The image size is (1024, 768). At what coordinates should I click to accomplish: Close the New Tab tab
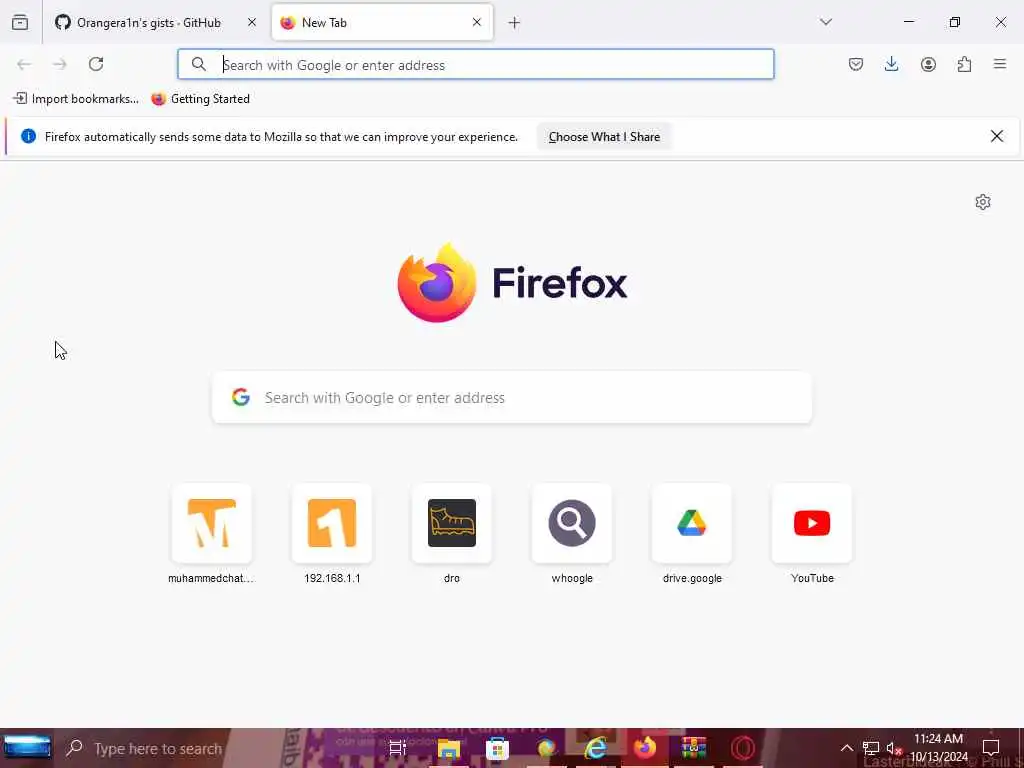[x=477, y=22]
